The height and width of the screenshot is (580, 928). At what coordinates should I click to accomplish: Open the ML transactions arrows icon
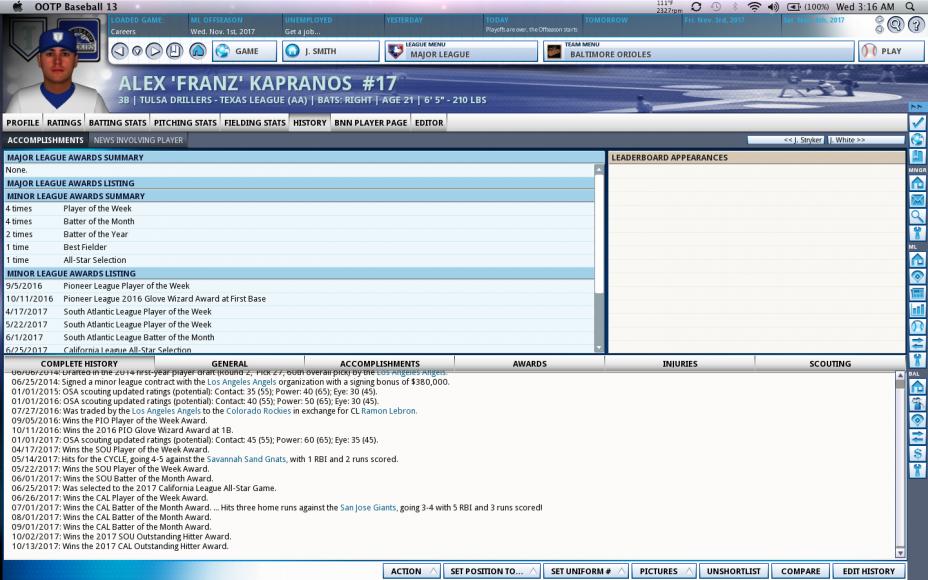pos(917,343)
